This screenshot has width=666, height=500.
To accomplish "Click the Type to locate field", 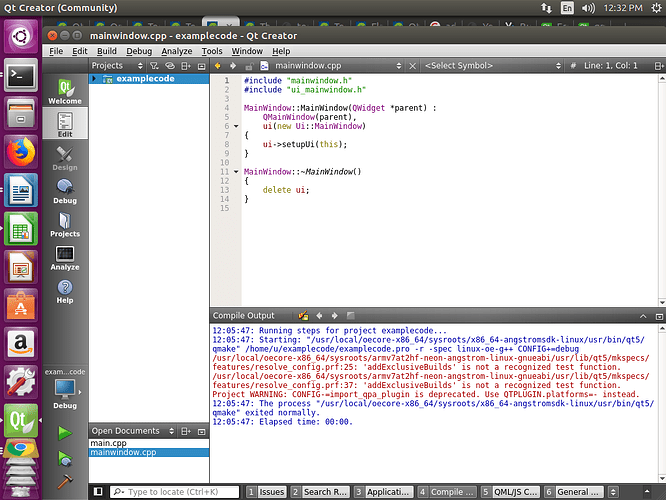I will 175,492.
